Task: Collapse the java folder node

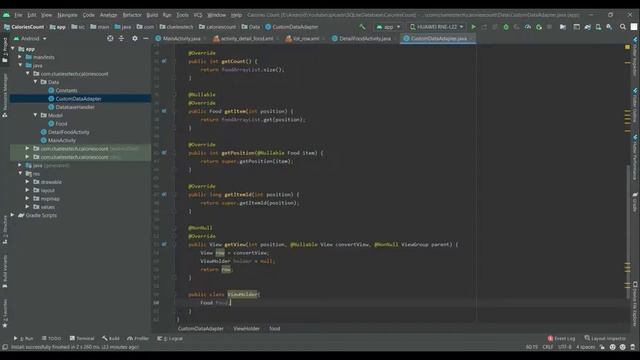Action: click(x=20, y=65)
